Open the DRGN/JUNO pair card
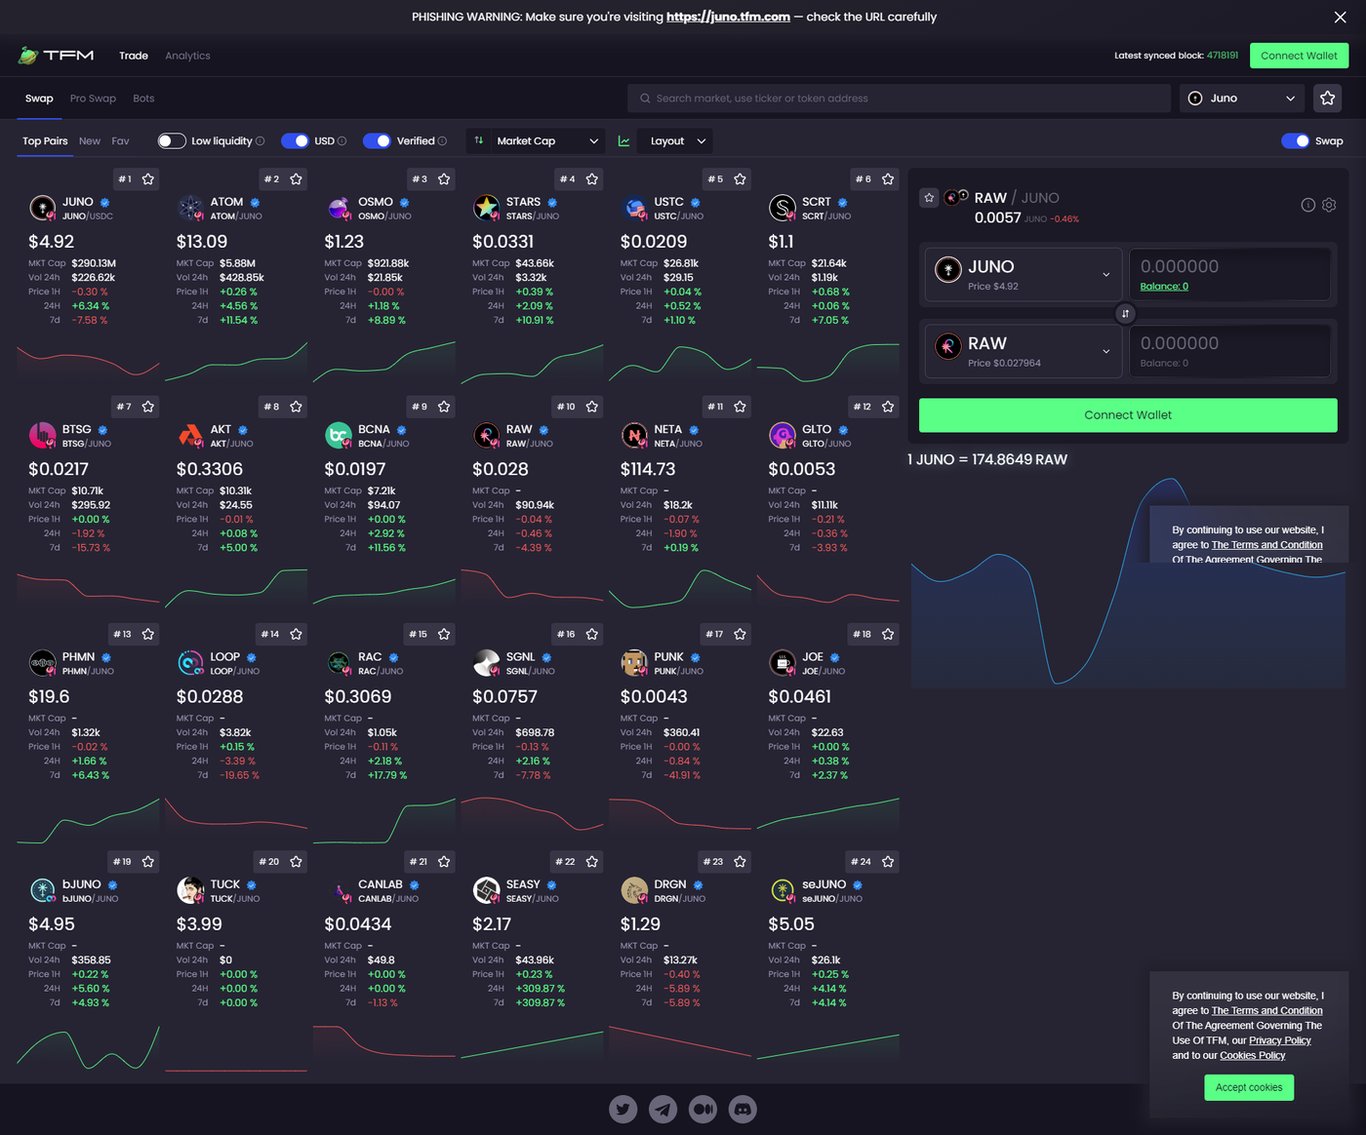The image size is (1366, 1135). [680, 958]
